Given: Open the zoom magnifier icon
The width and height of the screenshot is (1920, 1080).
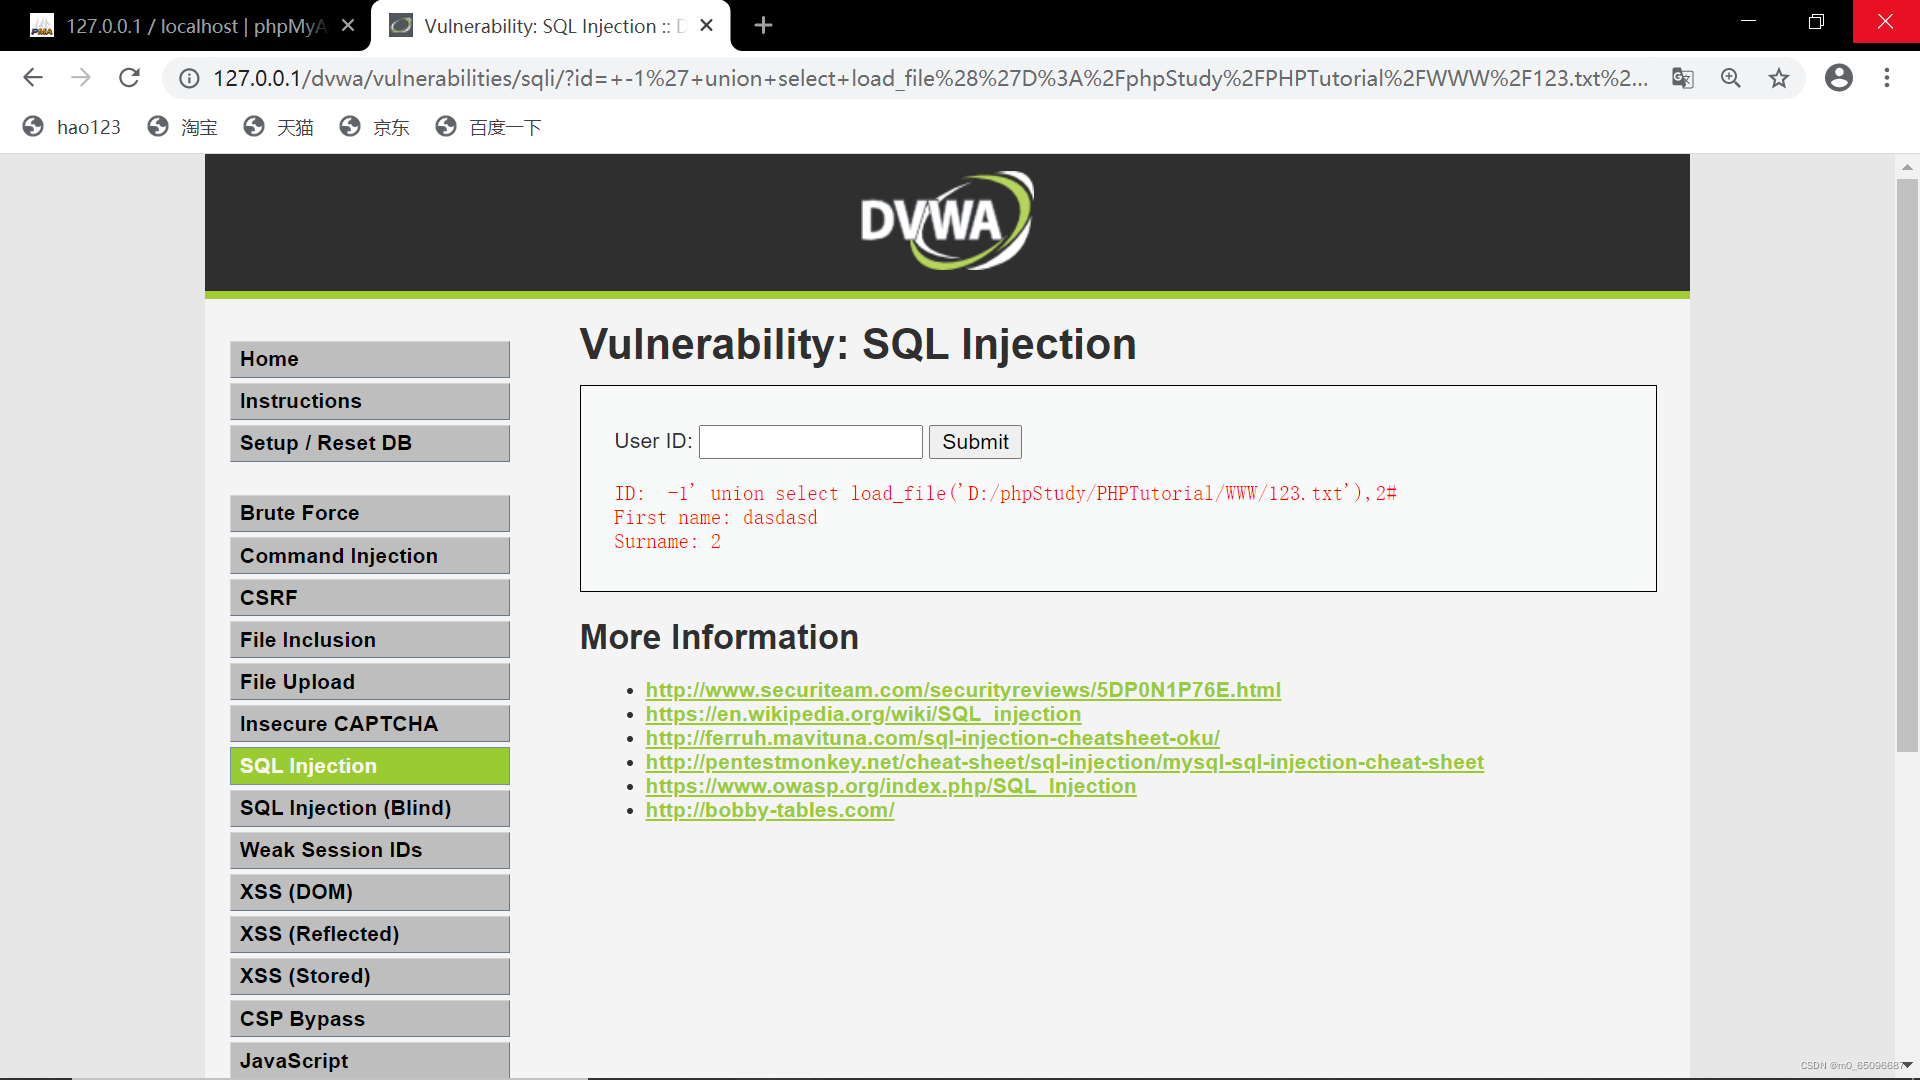Looking at the screenshot, I should [x=1731, y=78].
